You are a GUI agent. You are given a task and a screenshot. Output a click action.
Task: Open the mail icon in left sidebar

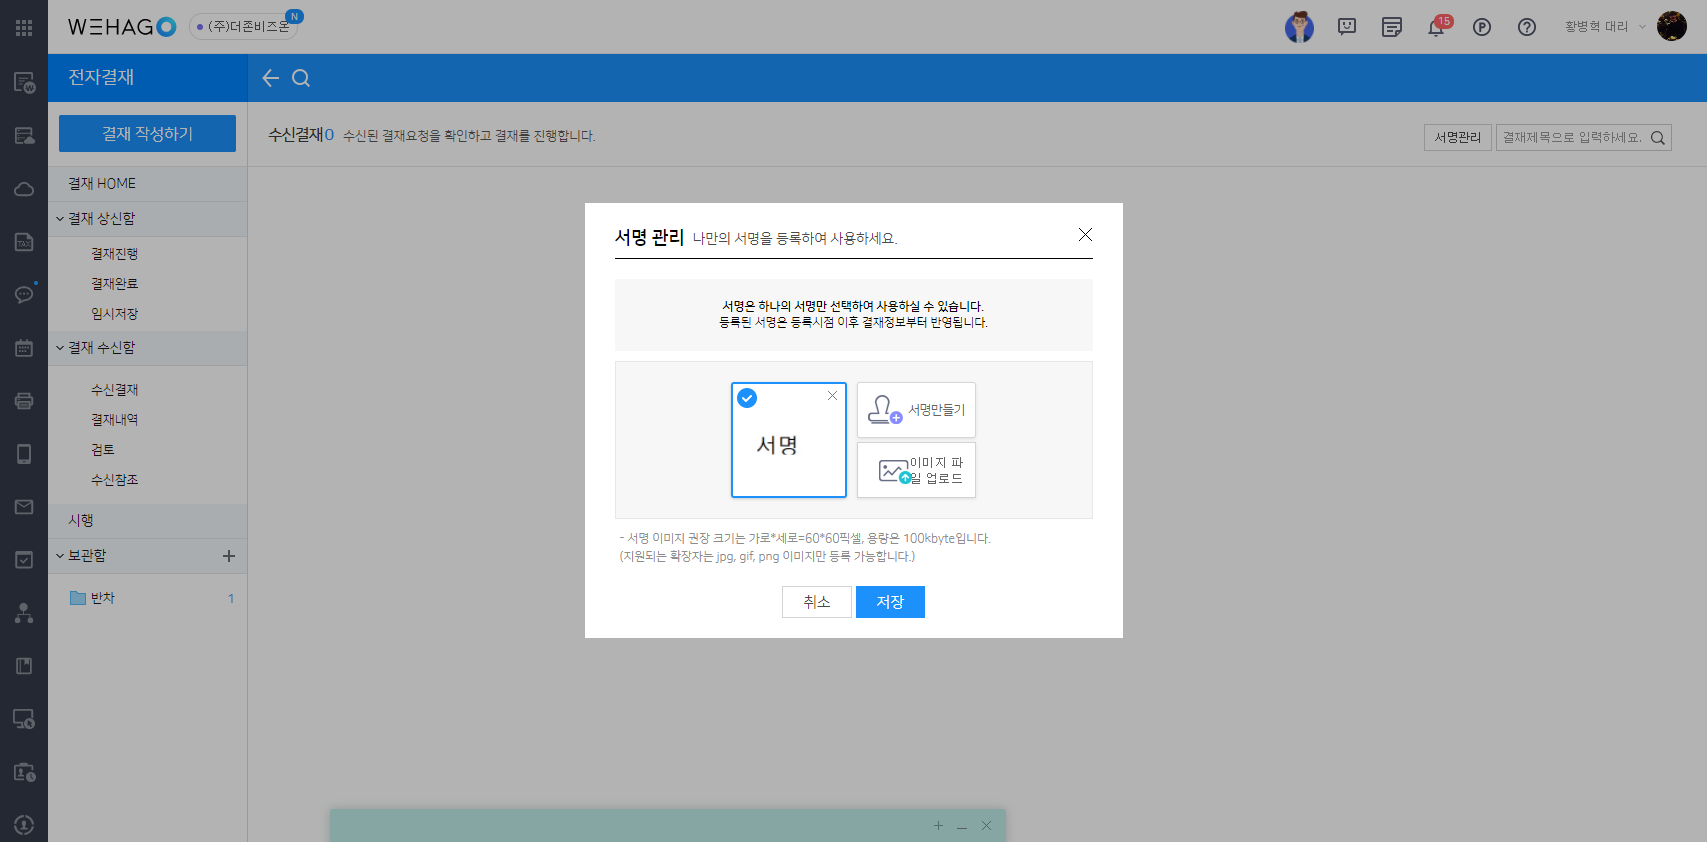pyautogui.click(x=24, y=507)
